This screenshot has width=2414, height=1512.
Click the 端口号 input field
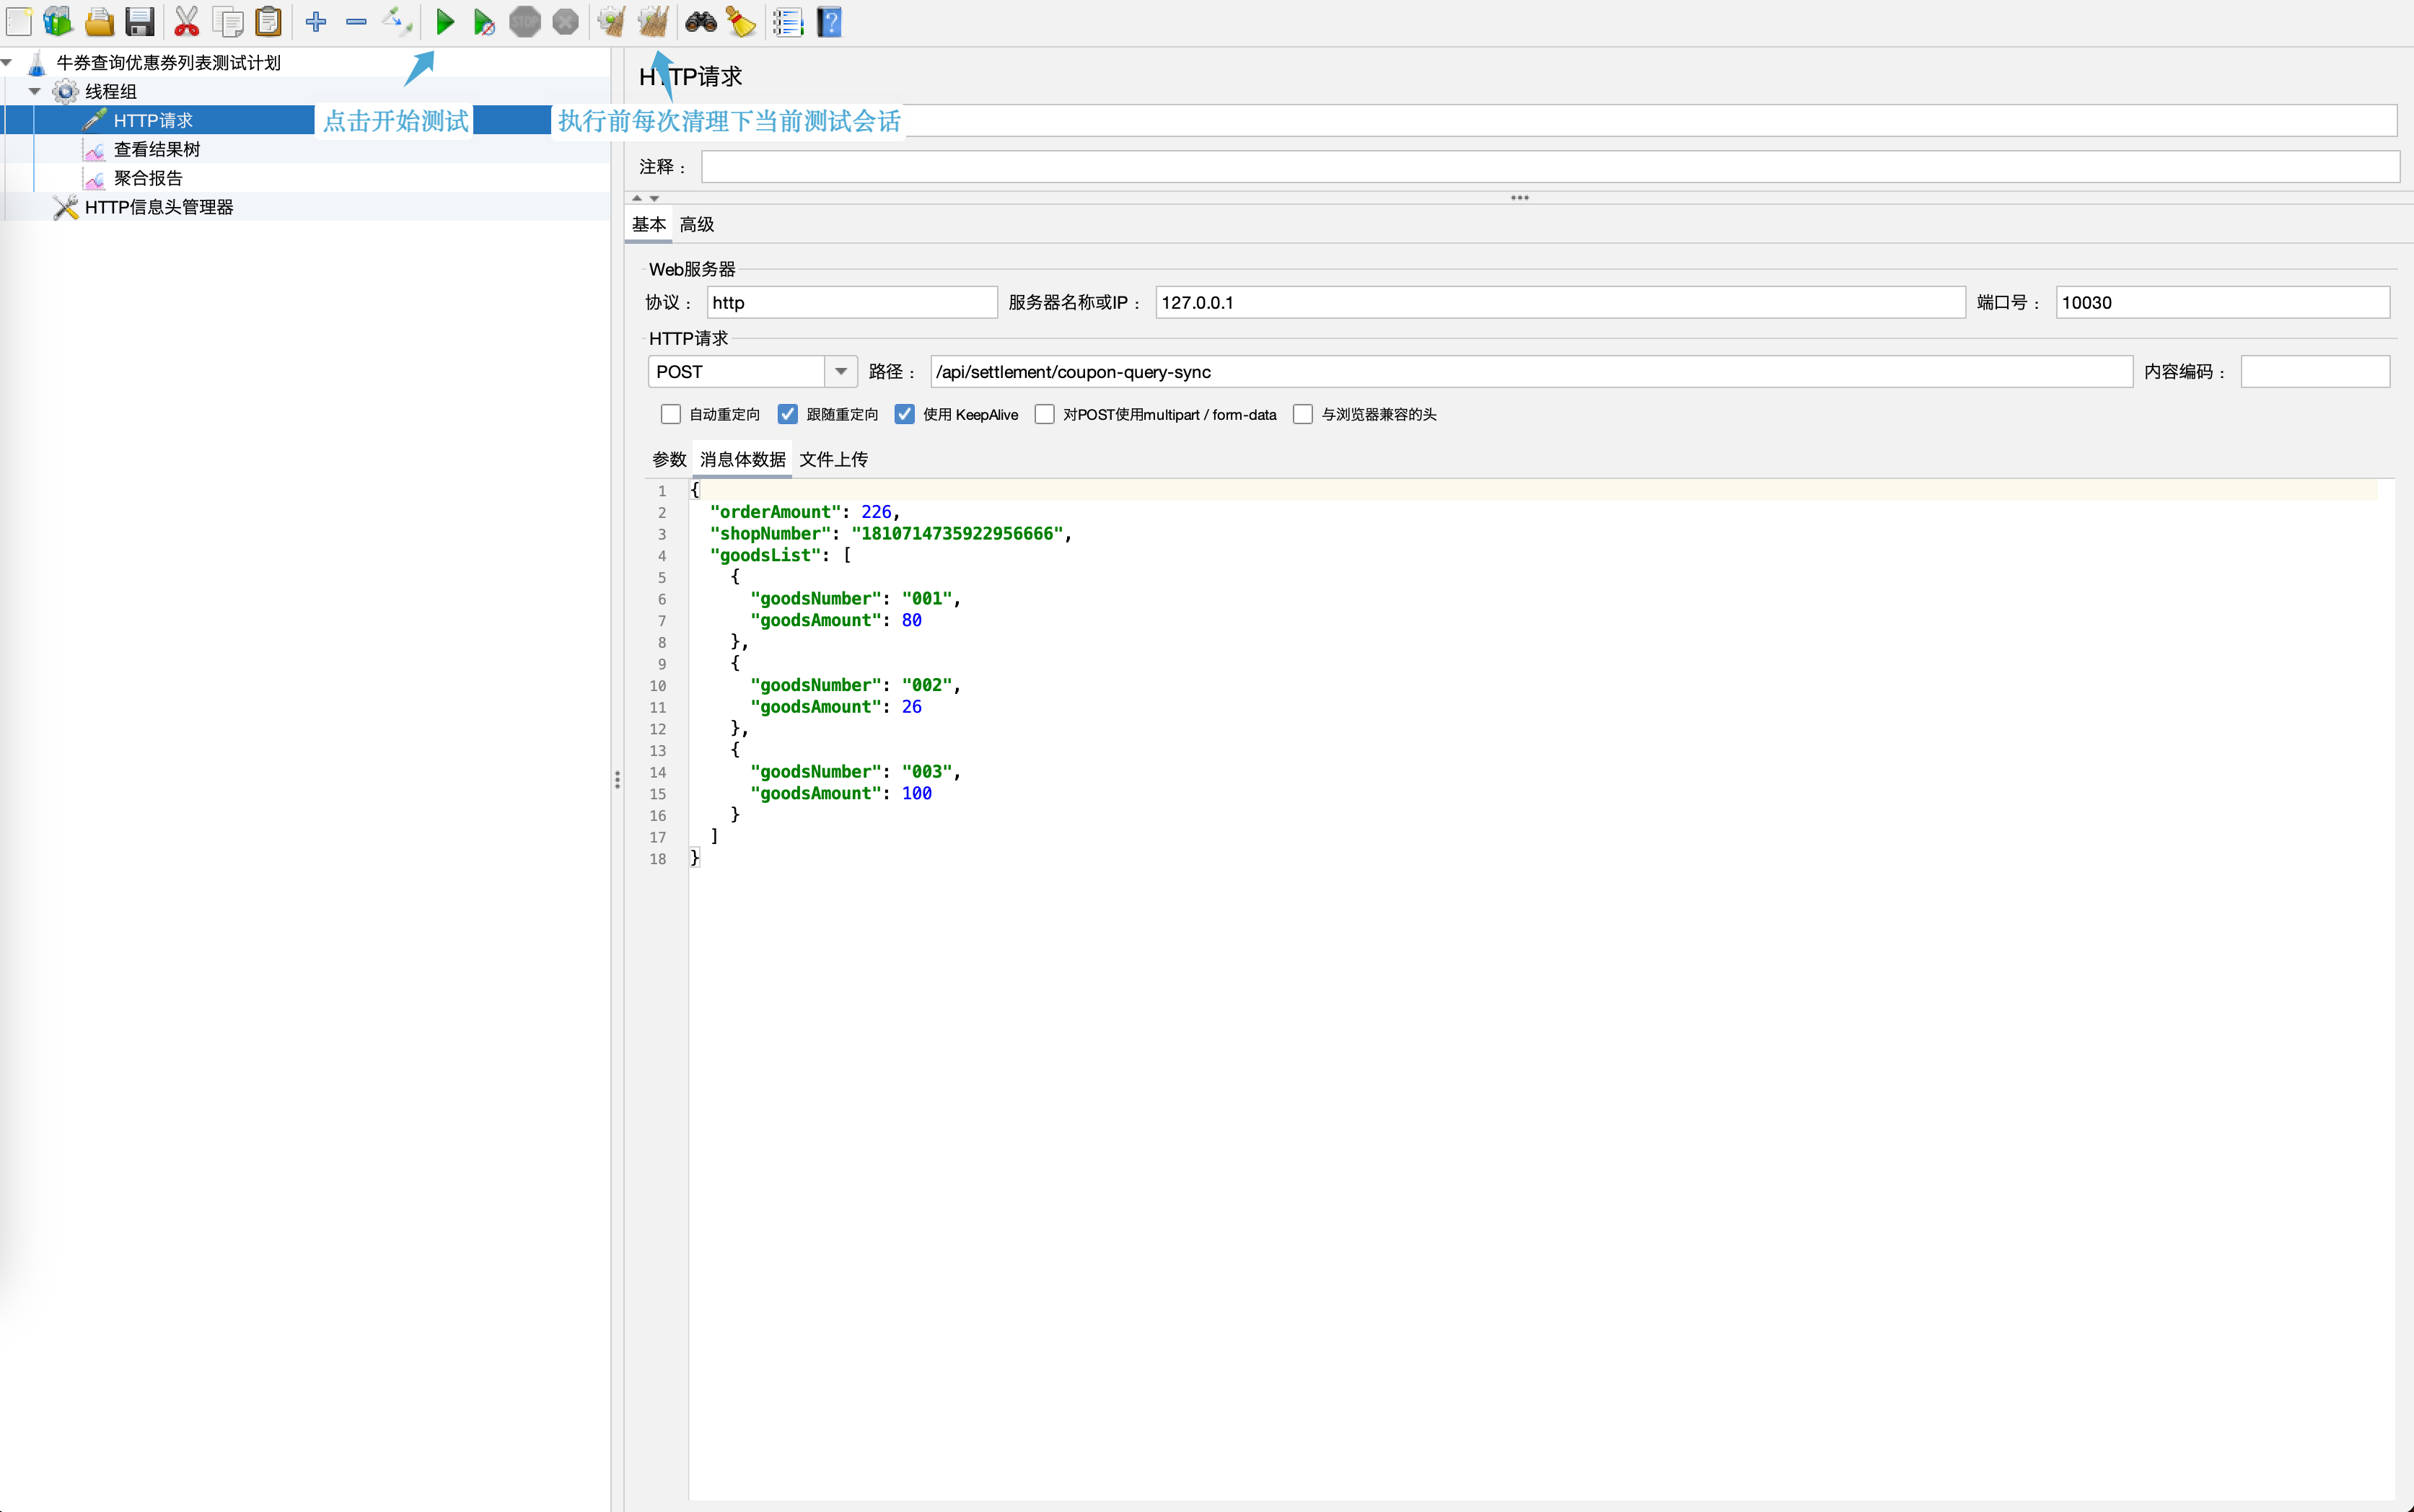[2222, 303]
